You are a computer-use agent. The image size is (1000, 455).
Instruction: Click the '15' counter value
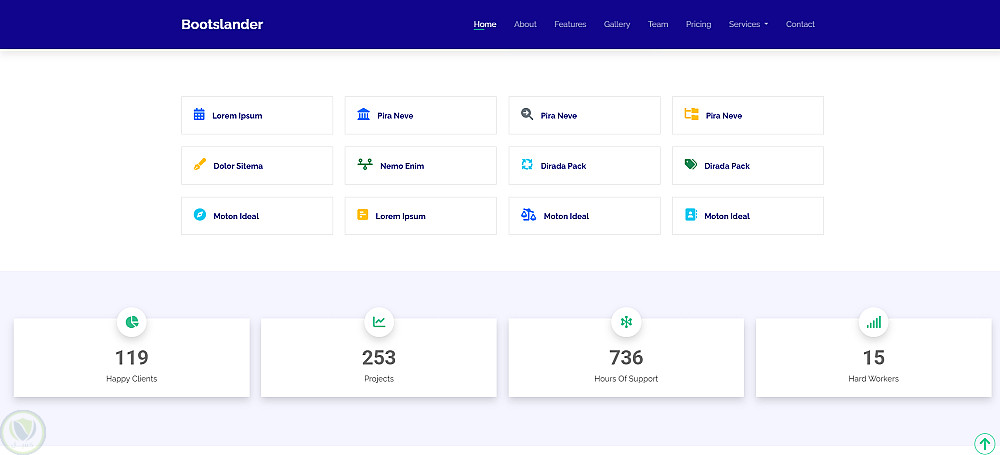(874, 357)
